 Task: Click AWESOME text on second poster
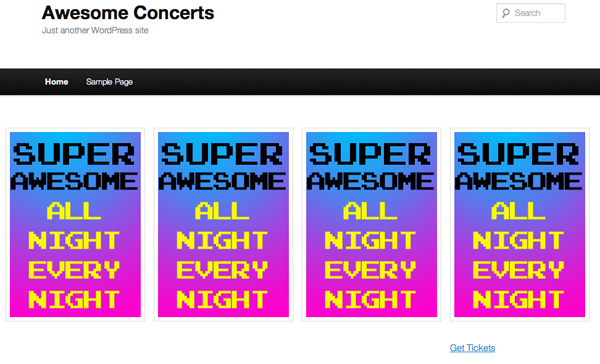coord(222,181)
